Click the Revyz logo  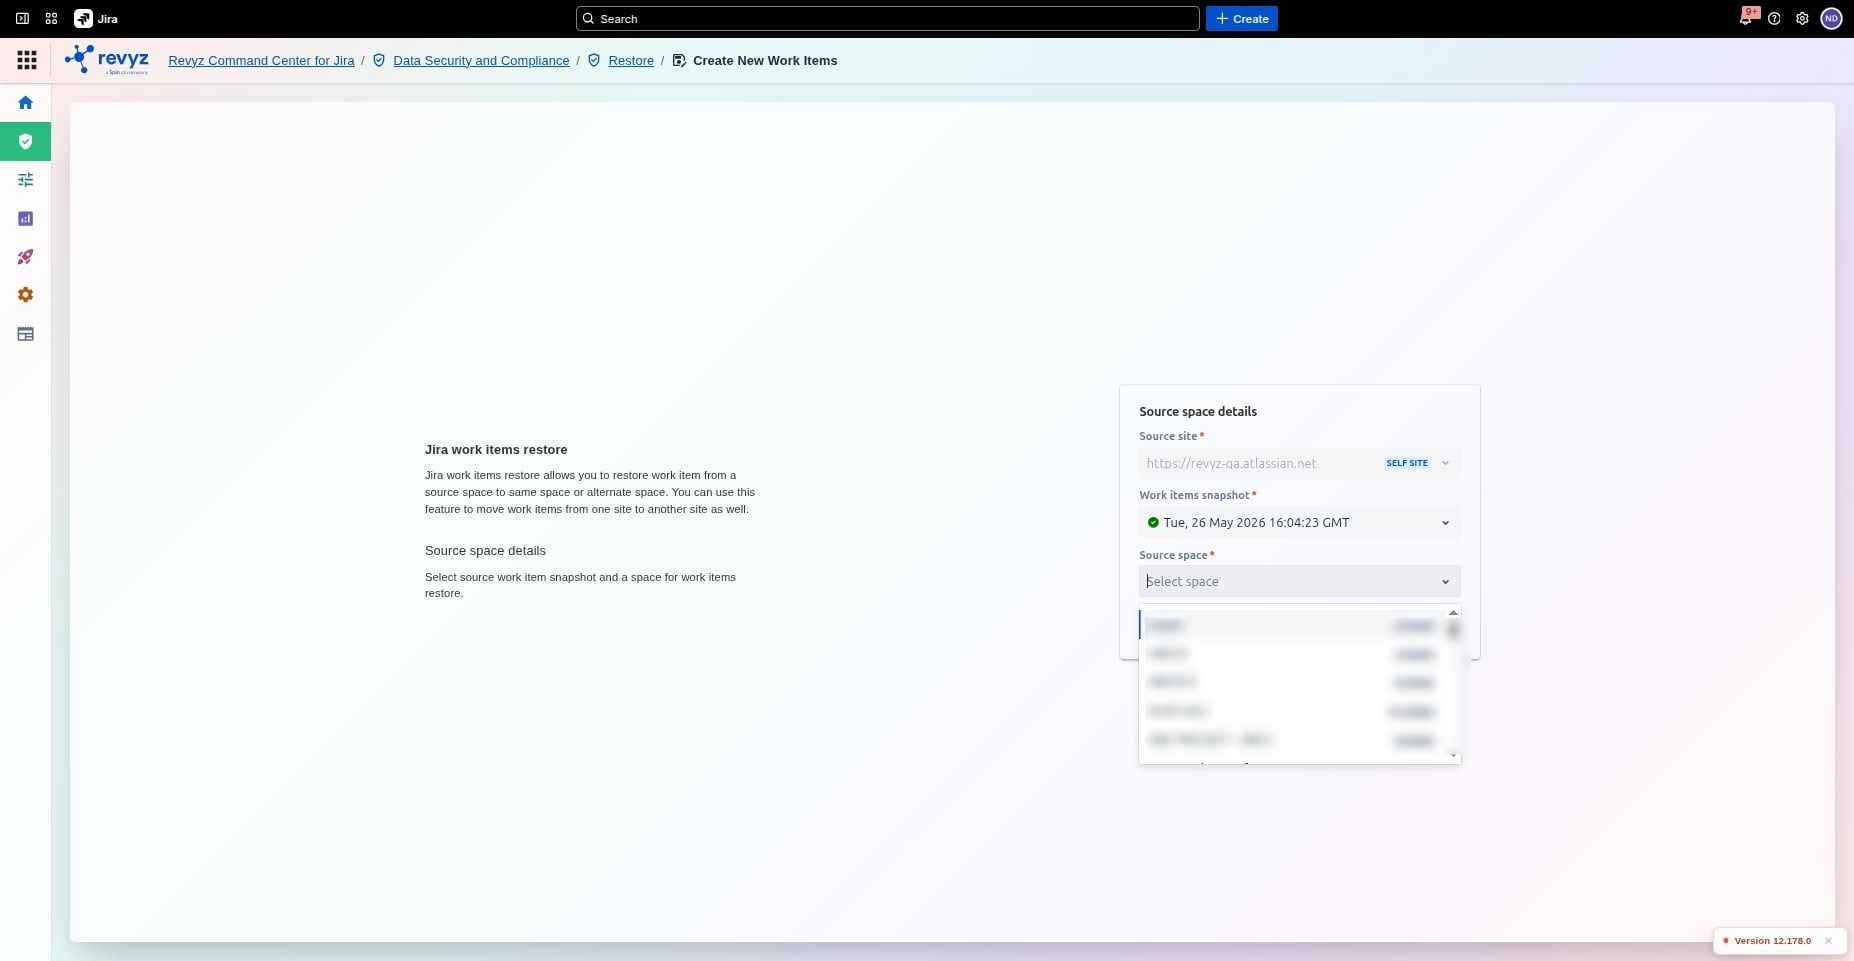coord(107,60)
